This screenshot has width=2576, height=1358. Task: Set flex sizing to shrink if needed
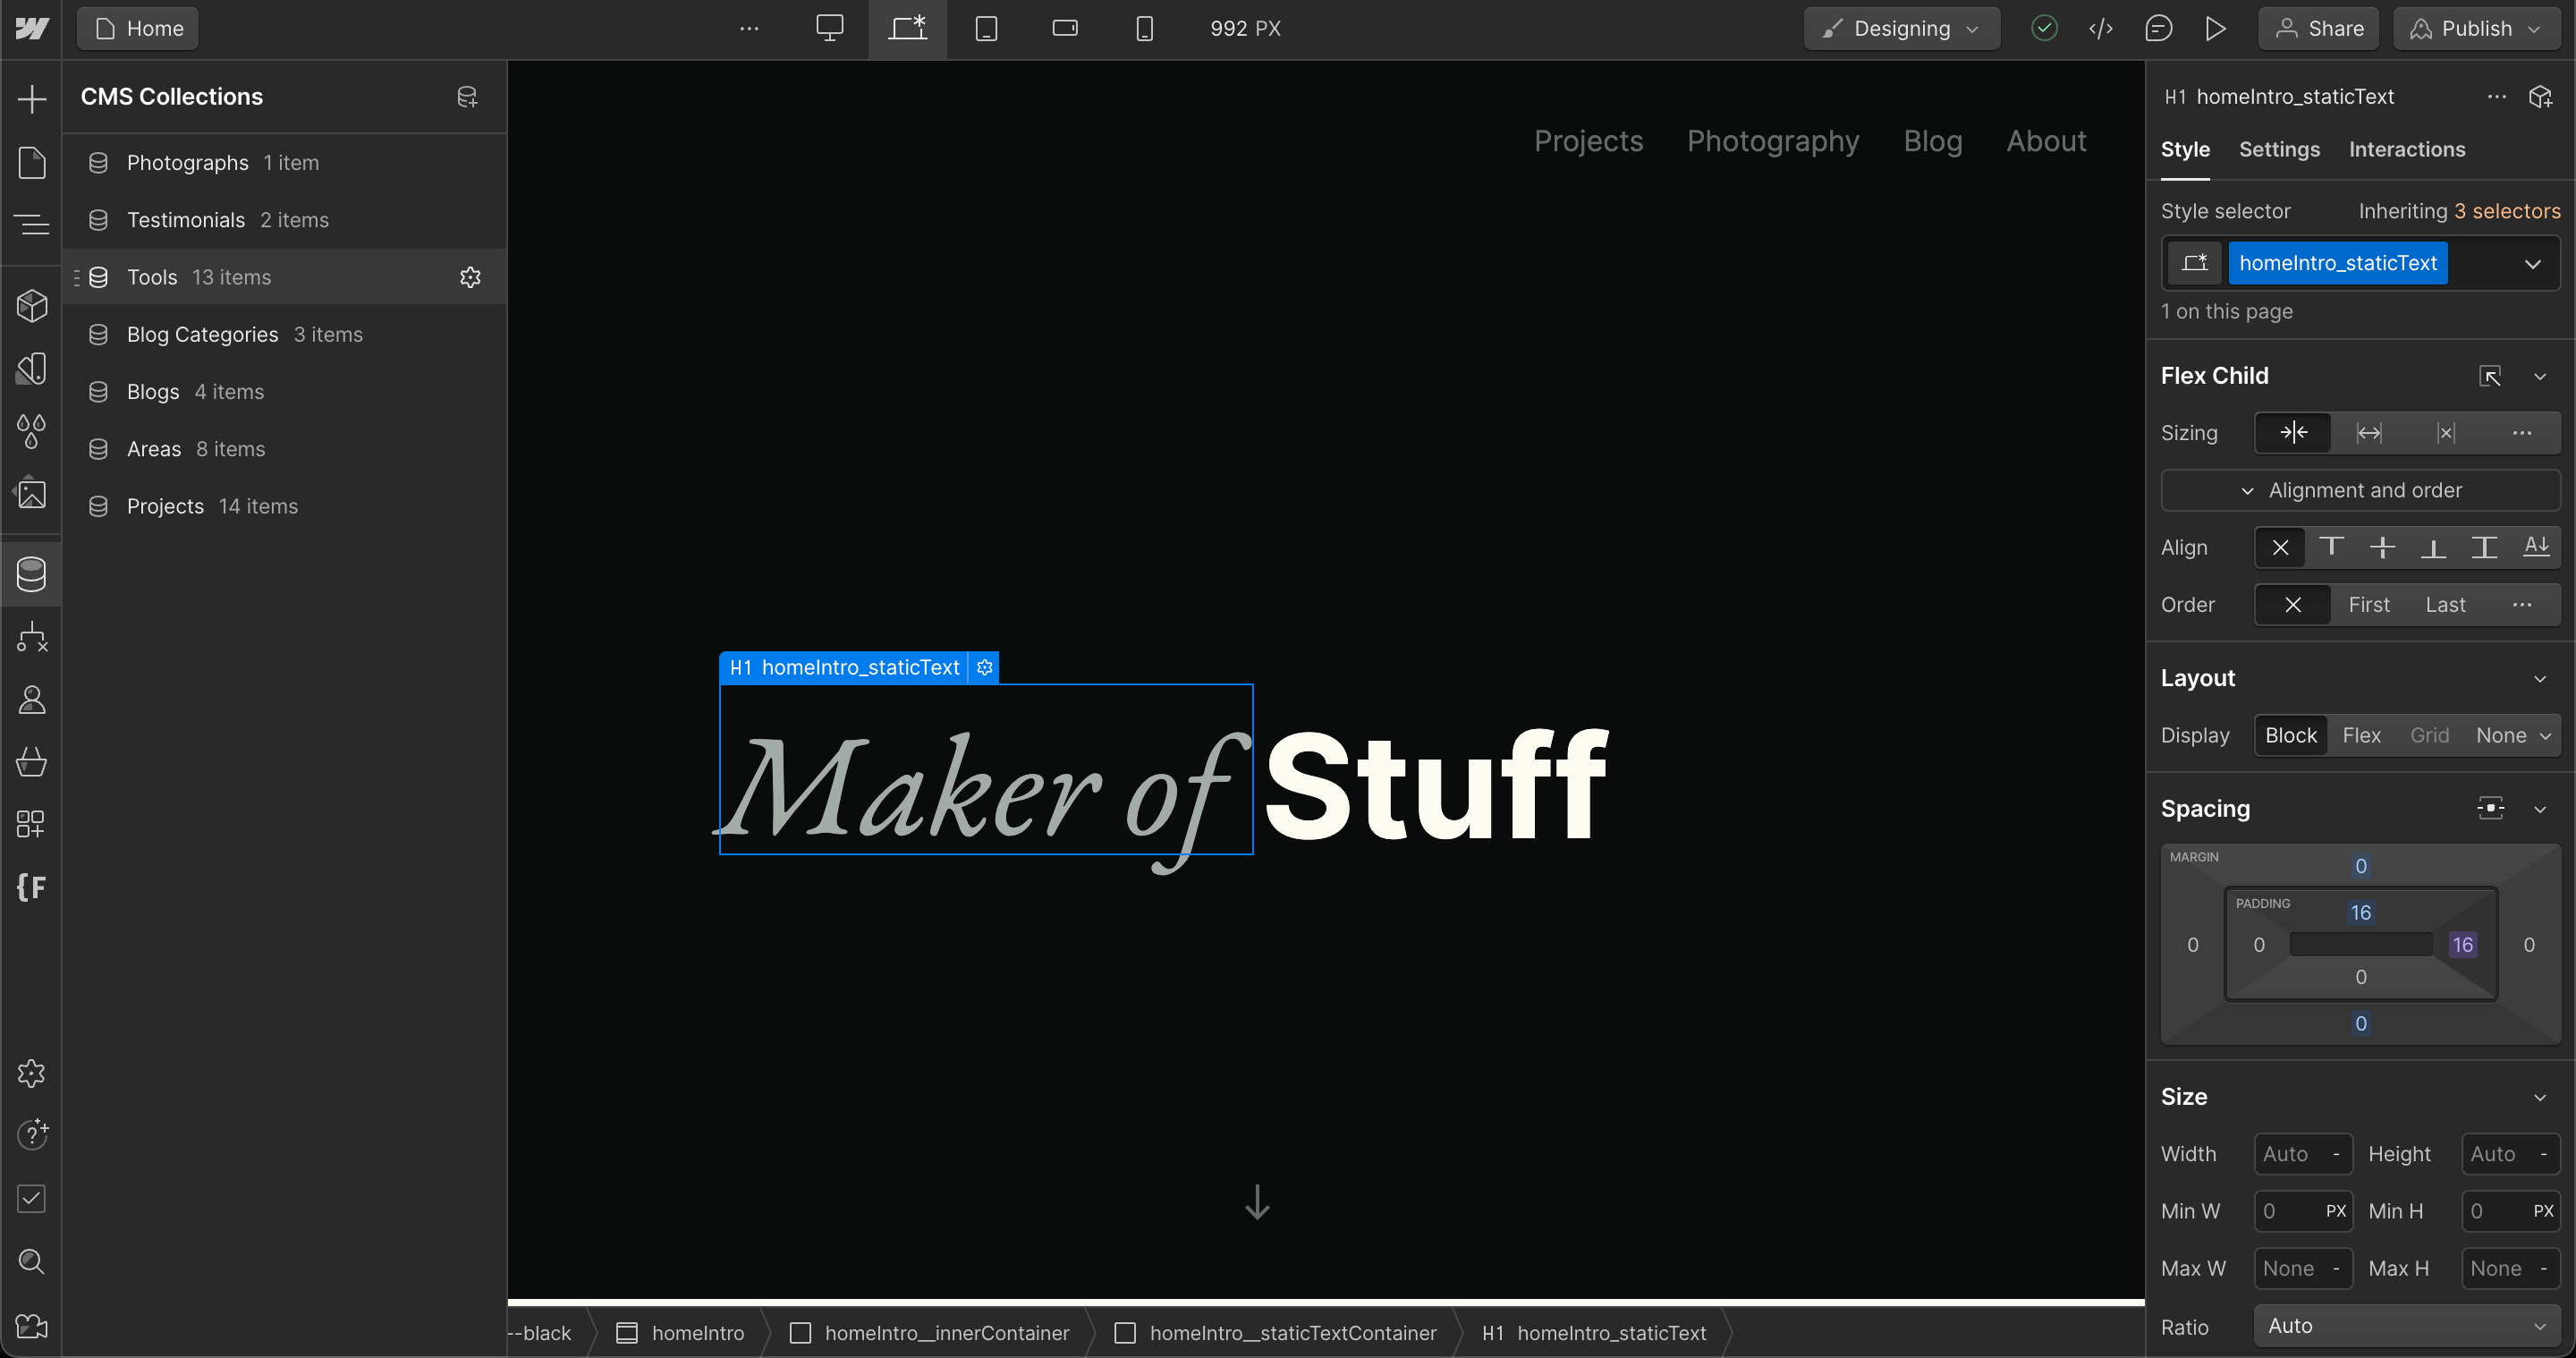[x=2293, y=433]
